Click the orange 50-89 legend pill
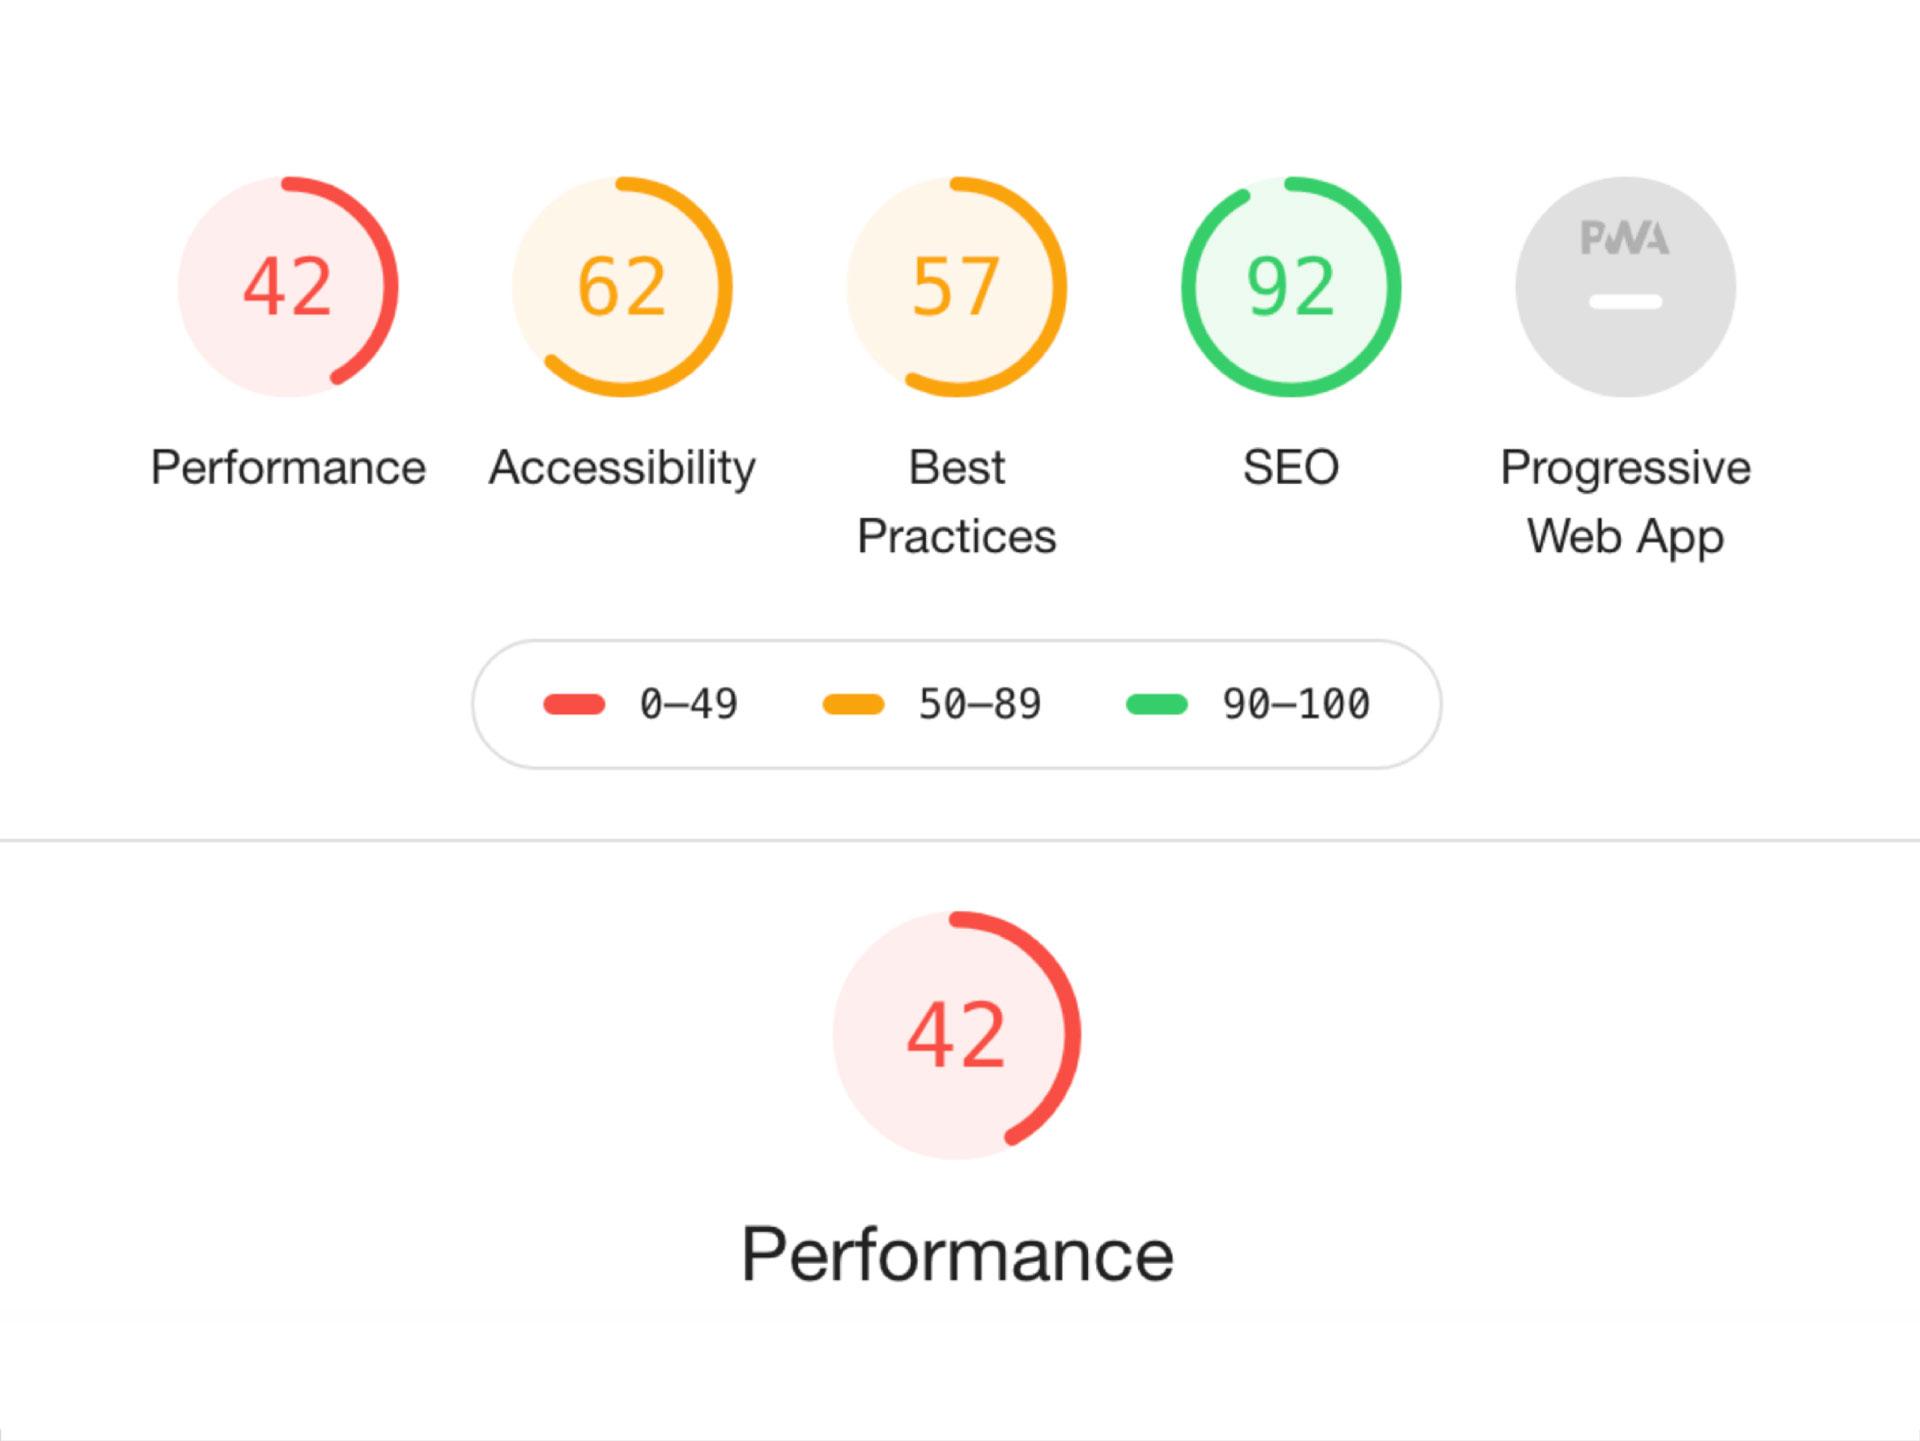The image size is (1920, 1441). [851, 704]
